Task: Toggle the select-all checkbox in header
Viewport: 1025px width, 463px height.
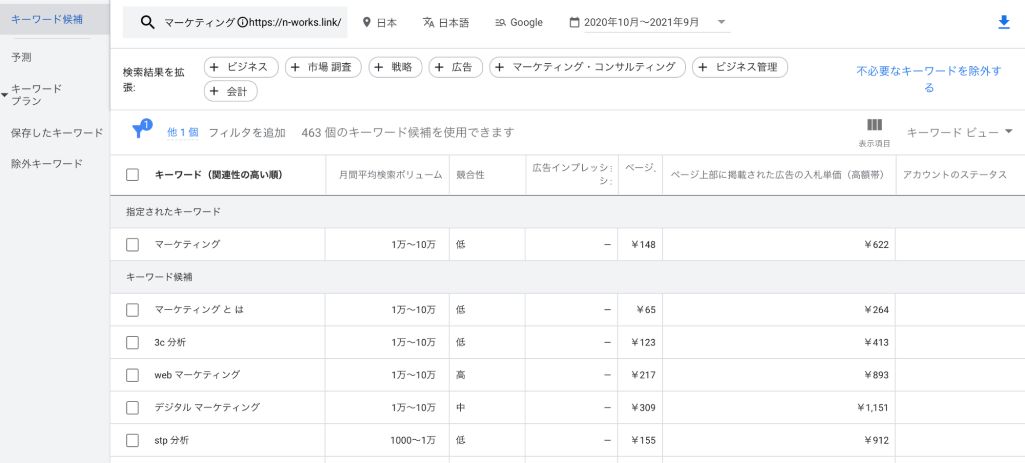Action: click(x=132, y=175)
